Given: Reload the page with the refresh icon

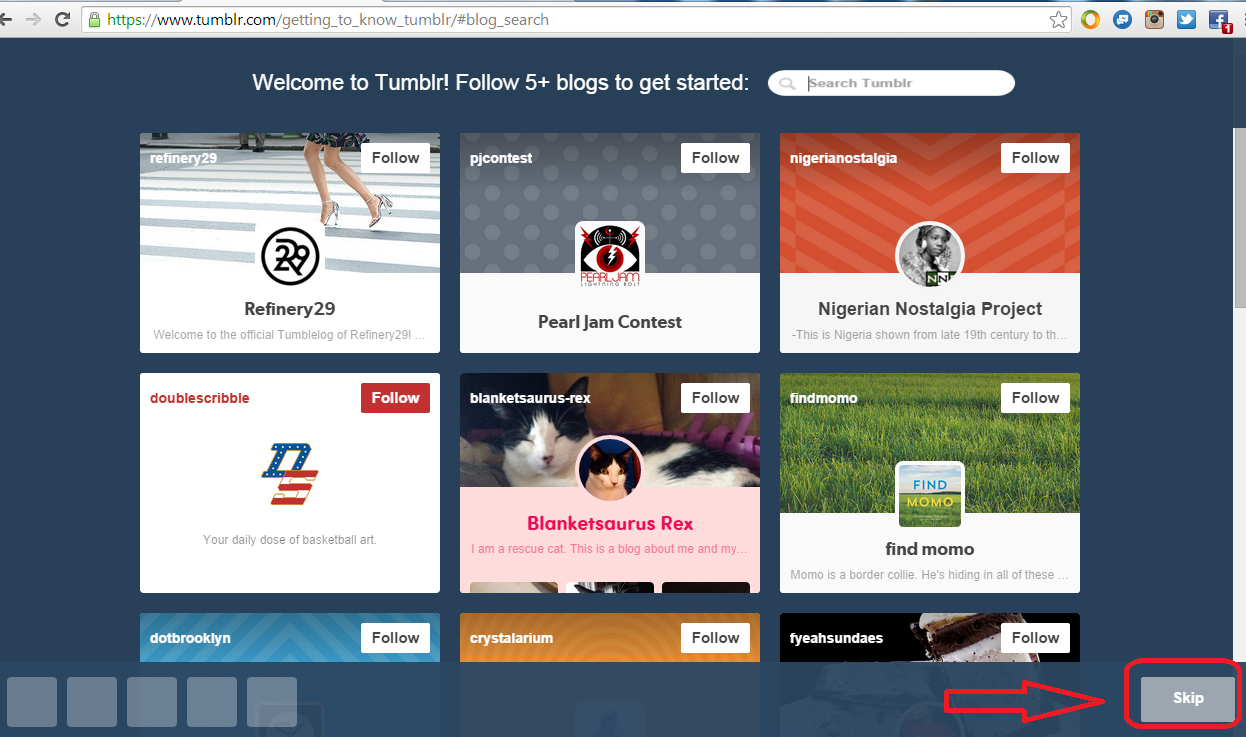Looking at the screenshot, I should click(x=62, y=18).
